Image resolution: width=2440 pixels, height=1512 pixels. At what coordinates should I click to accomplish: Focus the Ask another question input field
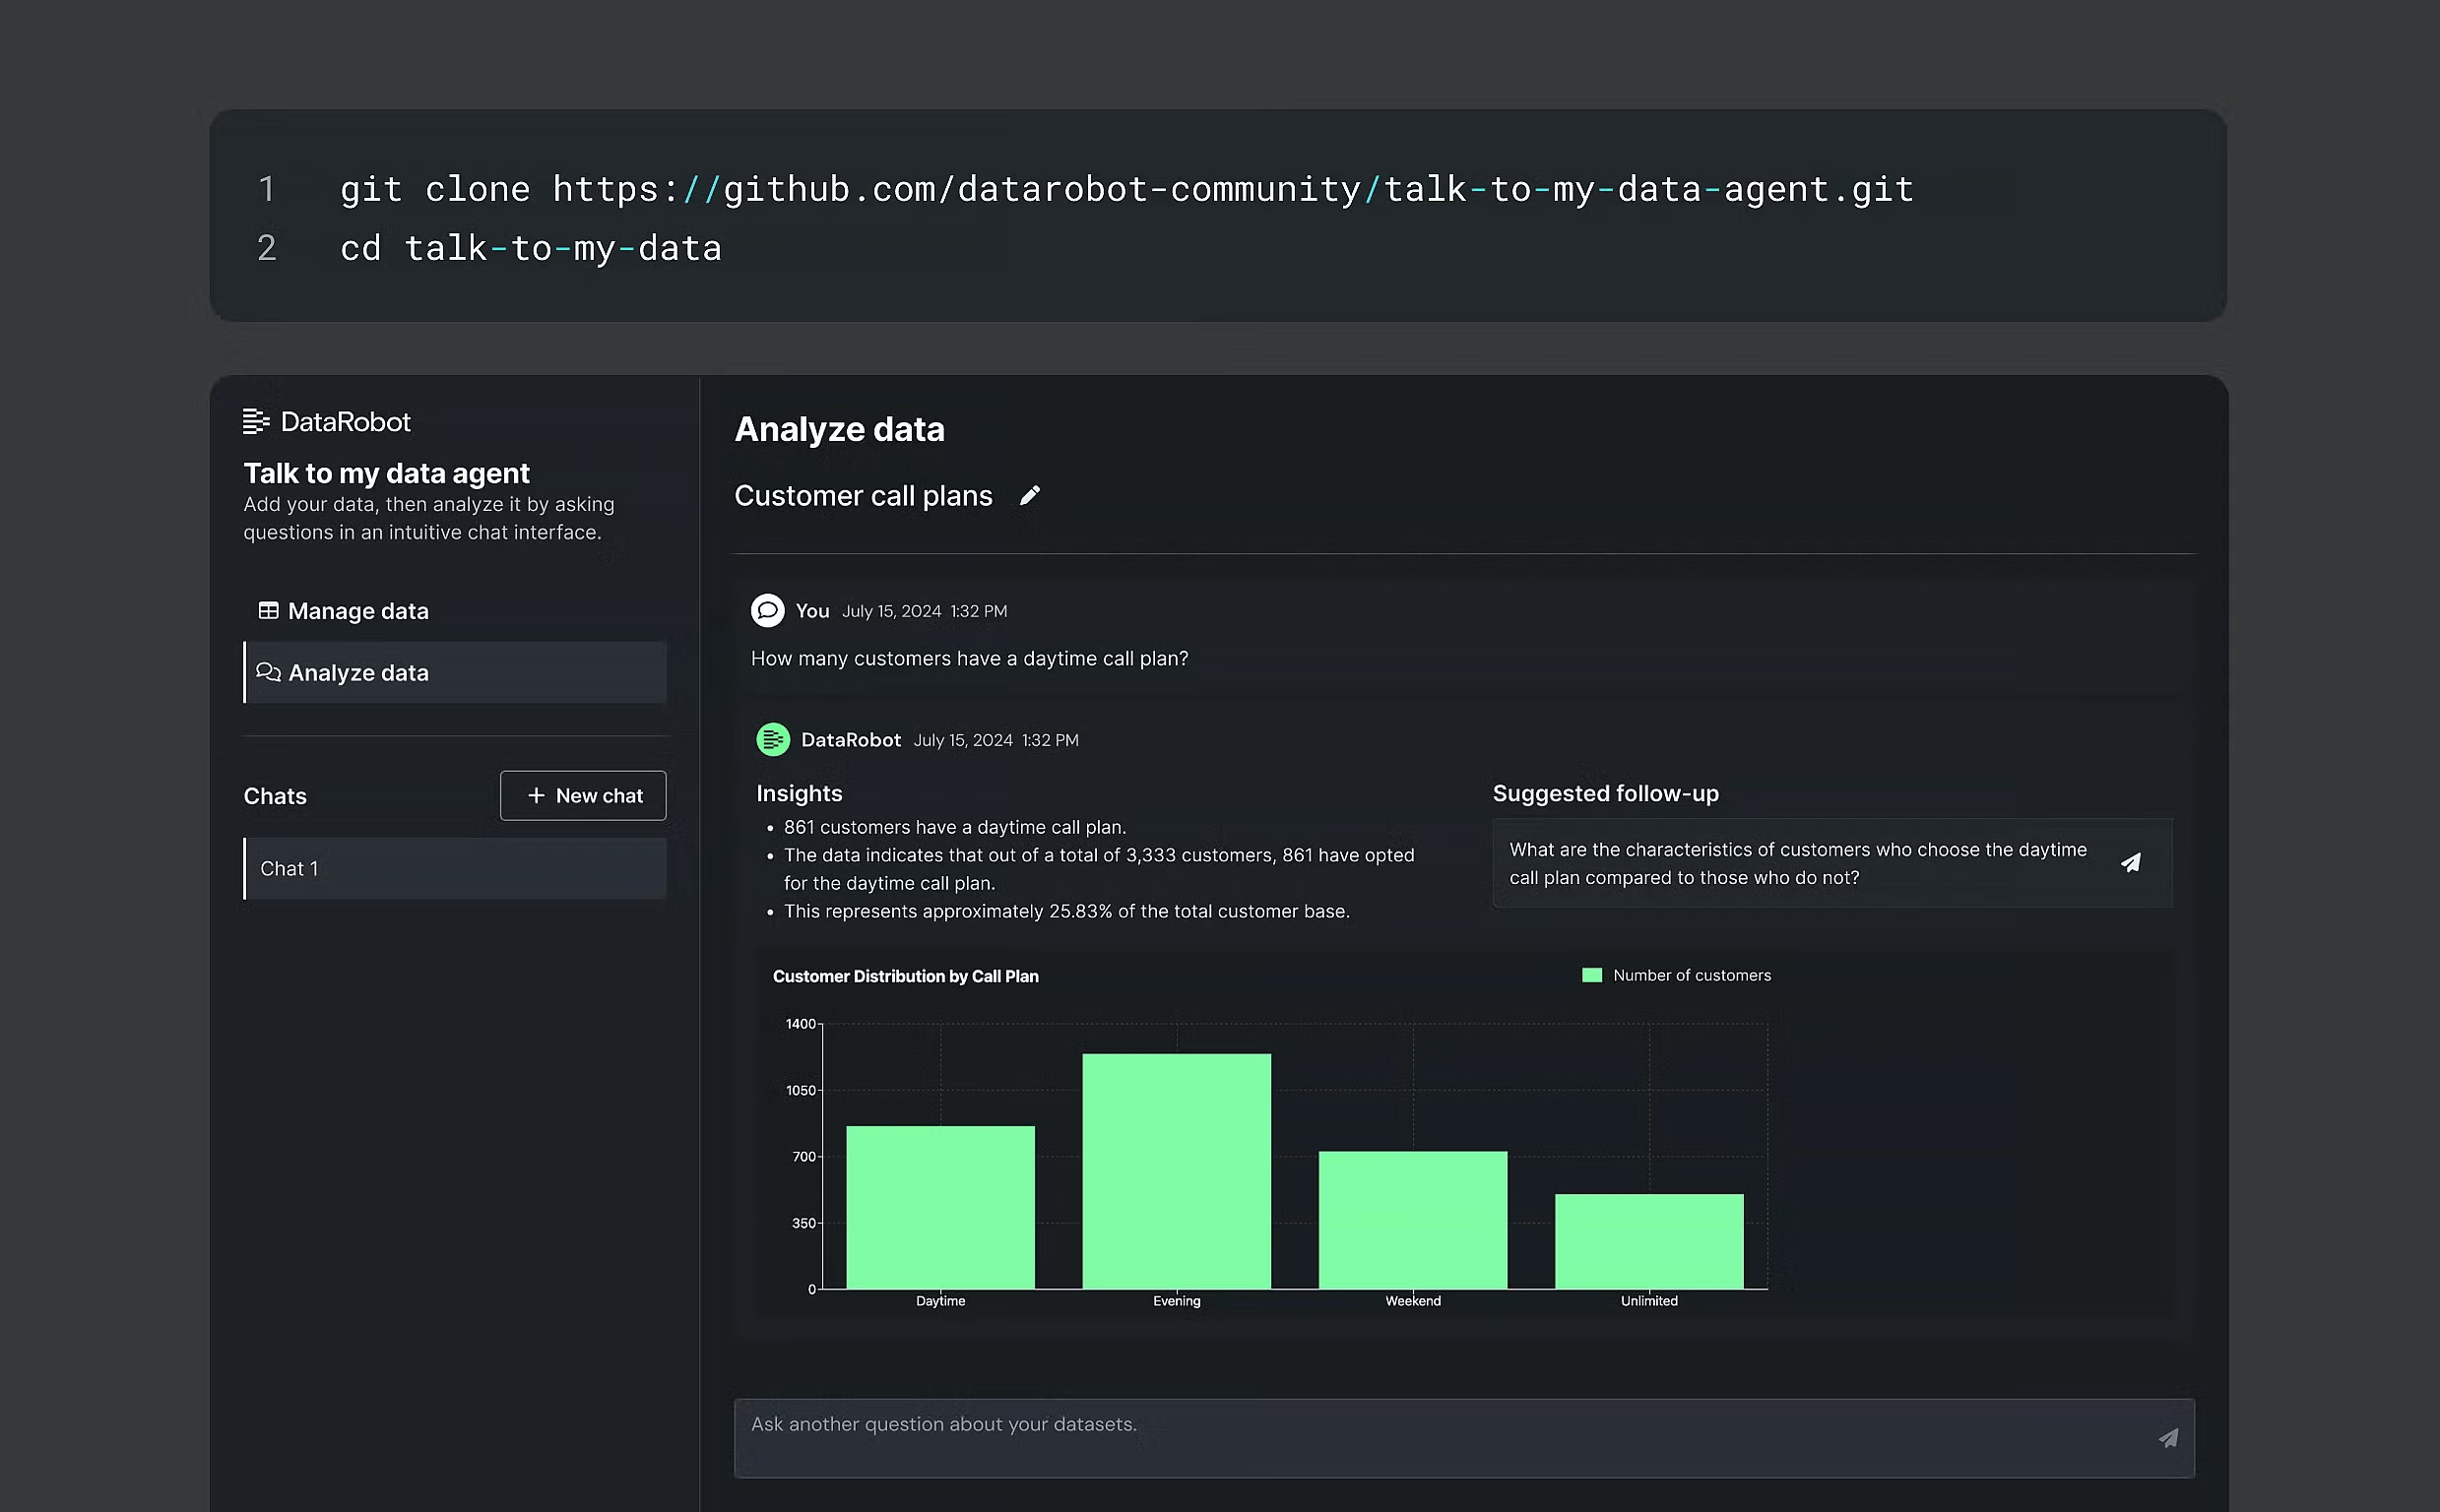click(x=1440, y=1437)
